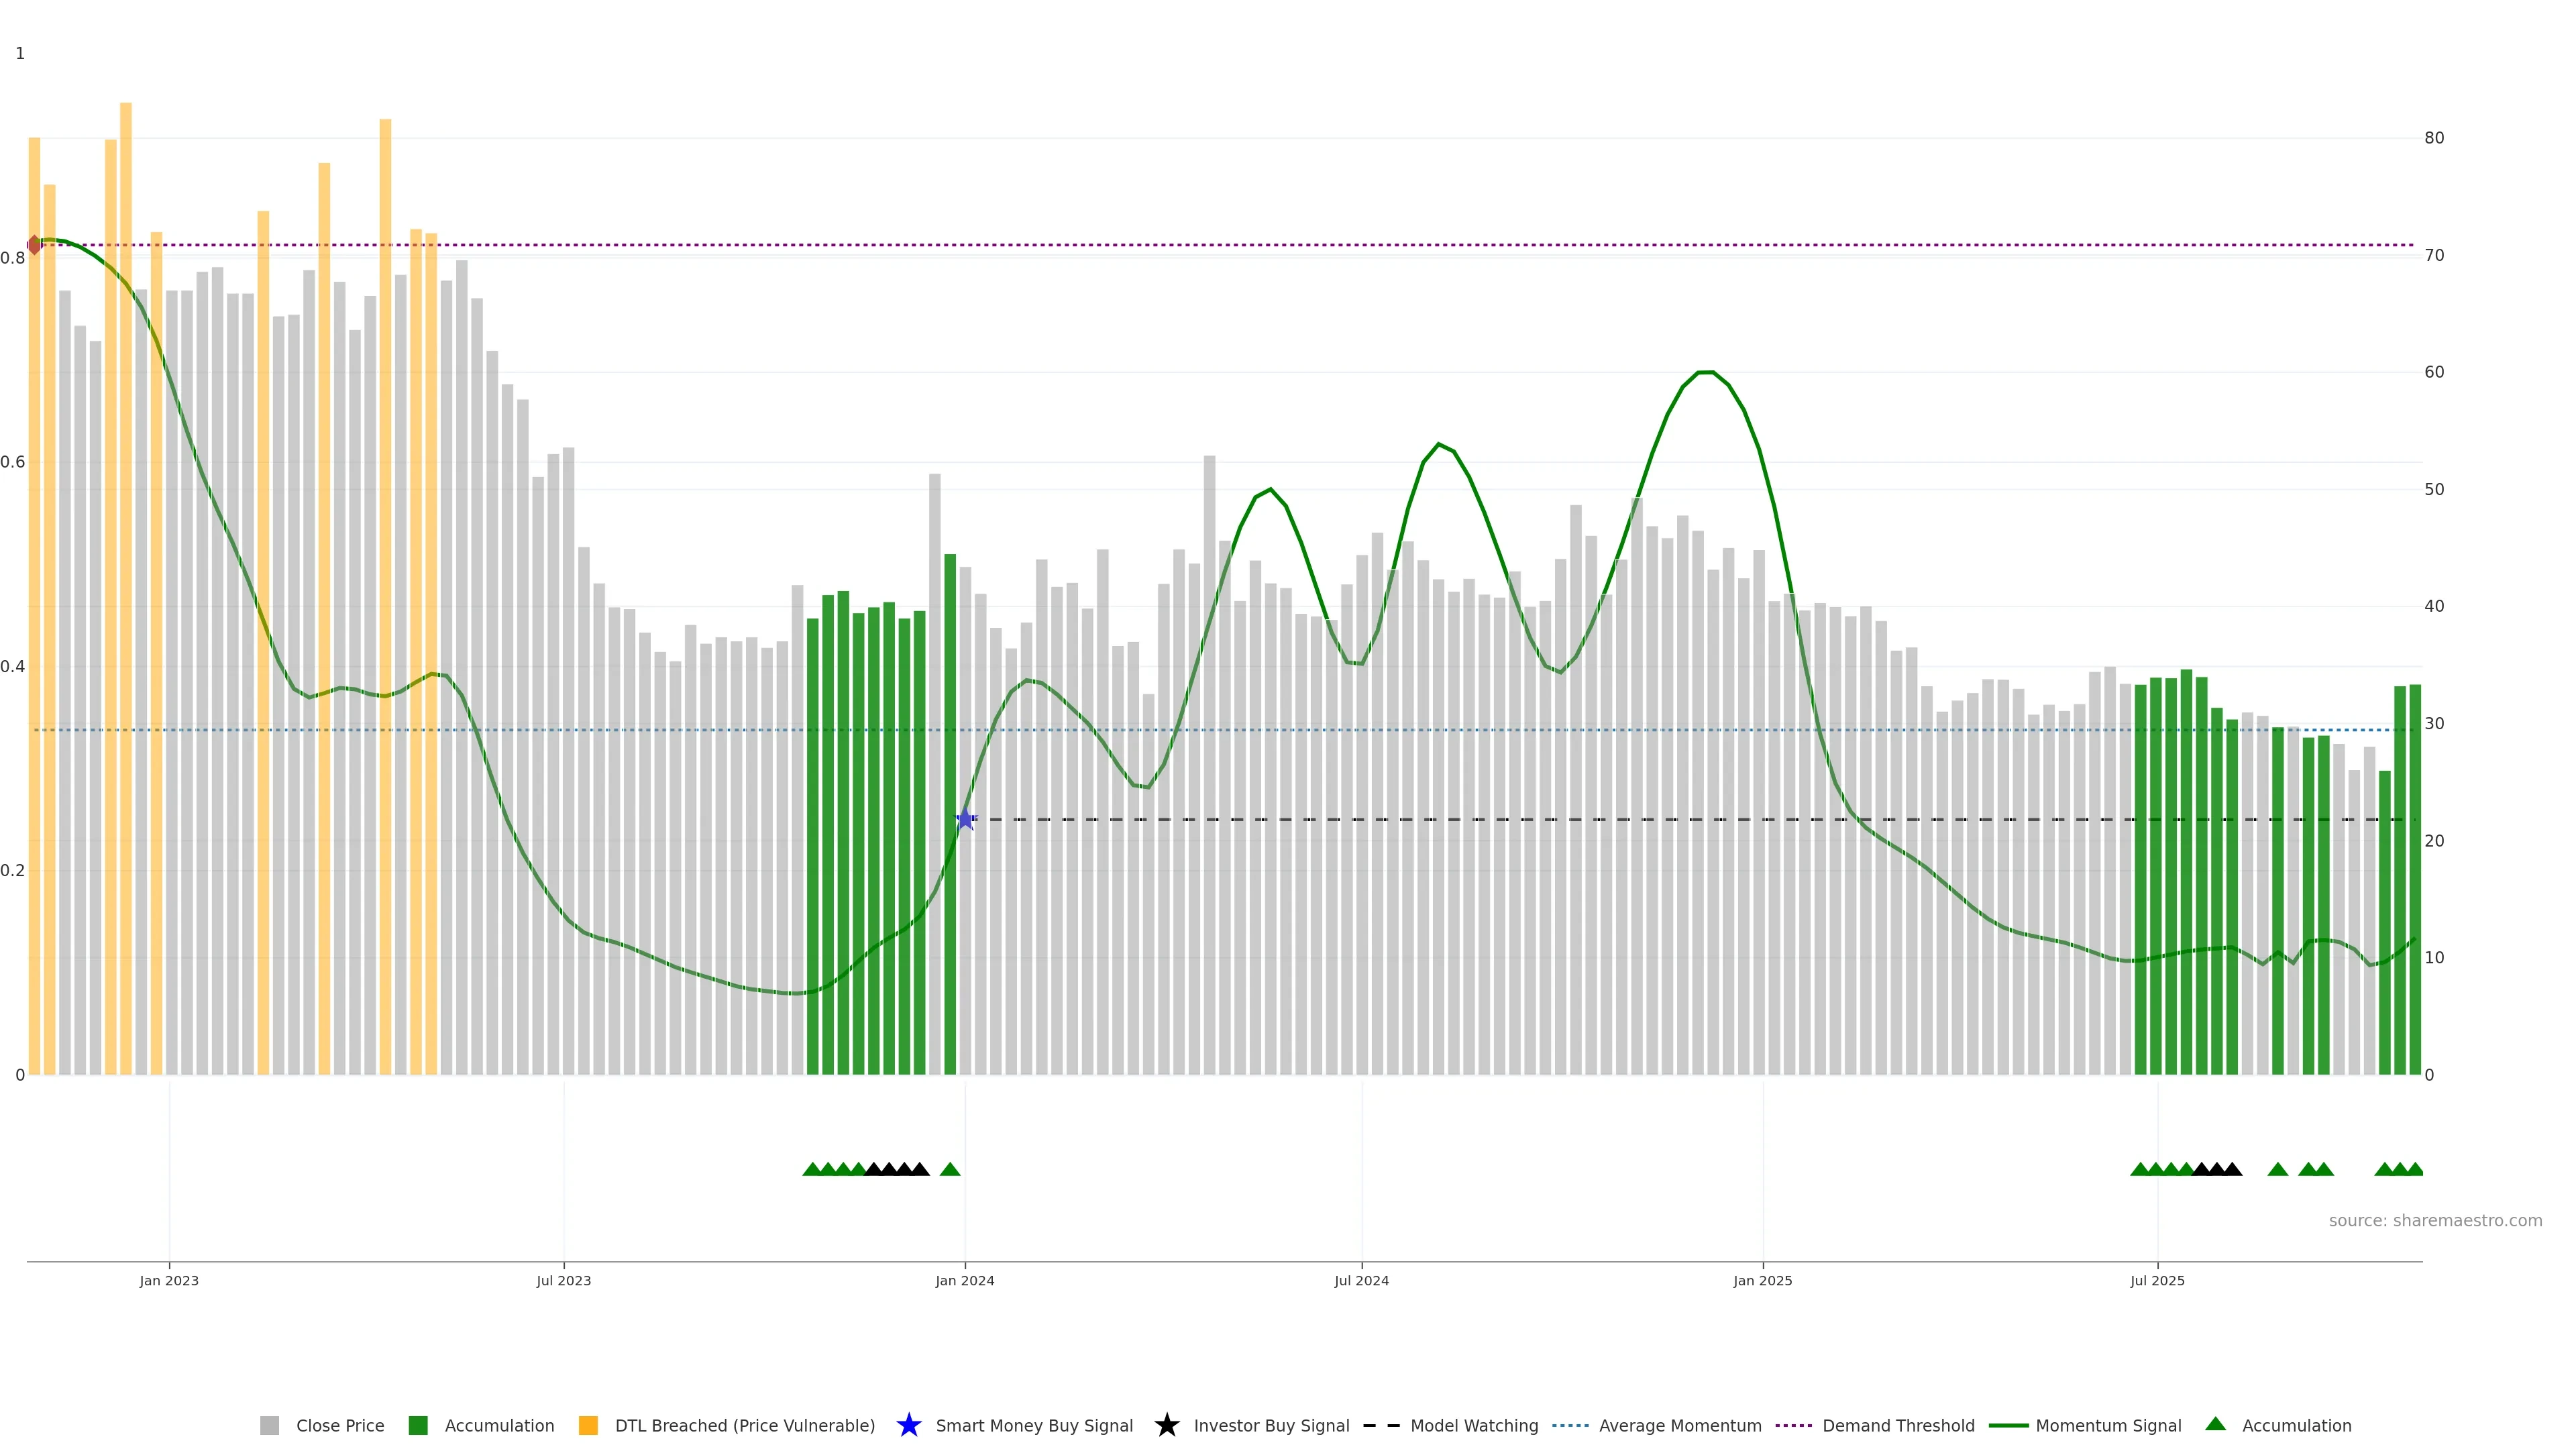Click the Investor Buy Signal legend star

coord(1167,1426)
